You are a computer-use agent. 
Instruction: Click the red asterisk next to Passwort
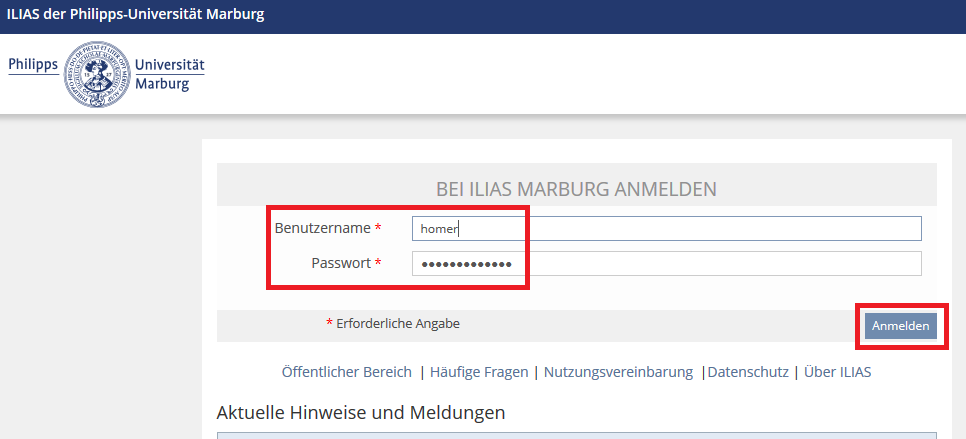(378, 263)
